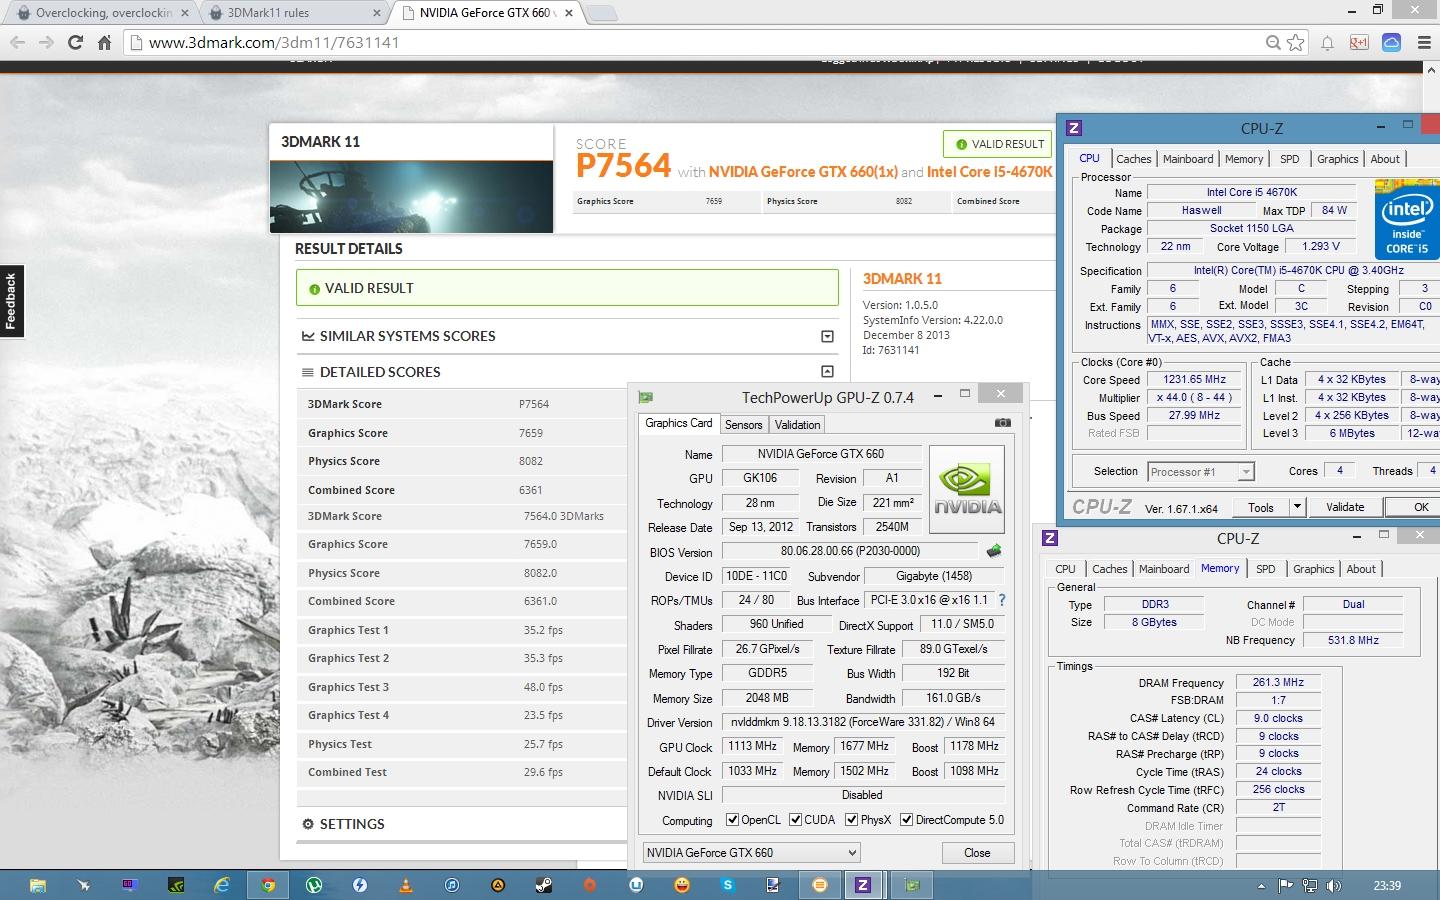The height and width of the screenshot is (900, 1440).
Task: Open the Google +1 extension
Action: (1359, 43)
